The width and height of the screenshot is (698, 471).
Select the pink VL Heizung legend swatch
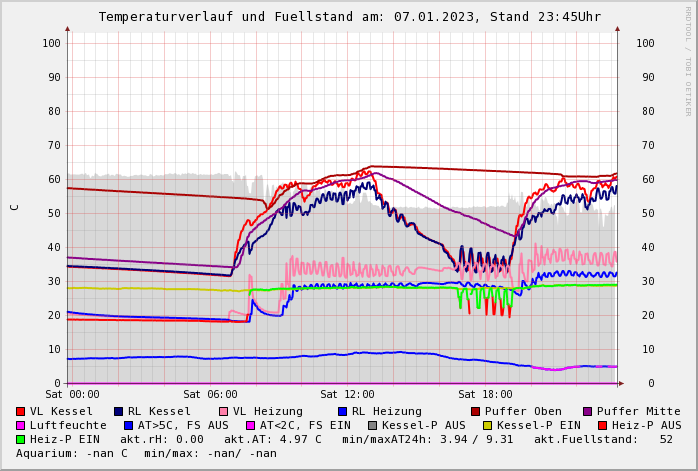[224, 411]
